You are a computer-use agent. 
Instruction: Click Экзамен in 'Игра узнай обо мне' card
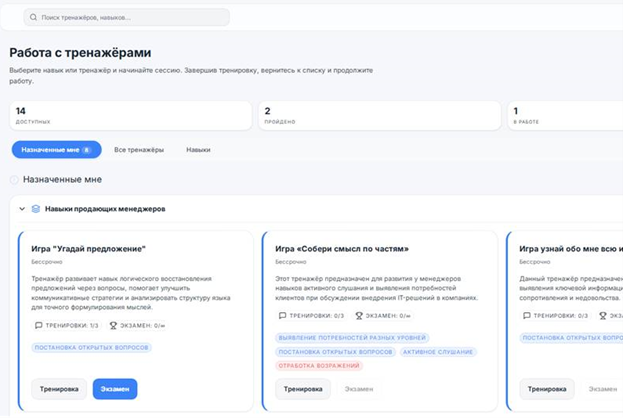(x=603, y=389)
